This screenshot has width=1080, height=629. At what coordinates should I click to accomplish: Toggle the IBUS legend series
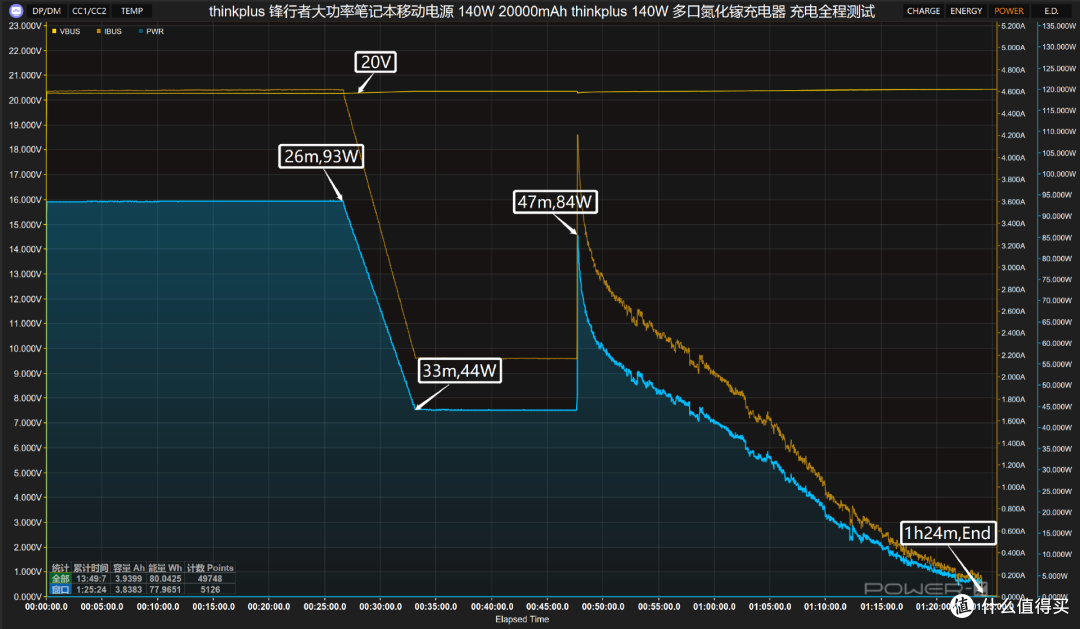pyautogui.click(x=109, y=32)
